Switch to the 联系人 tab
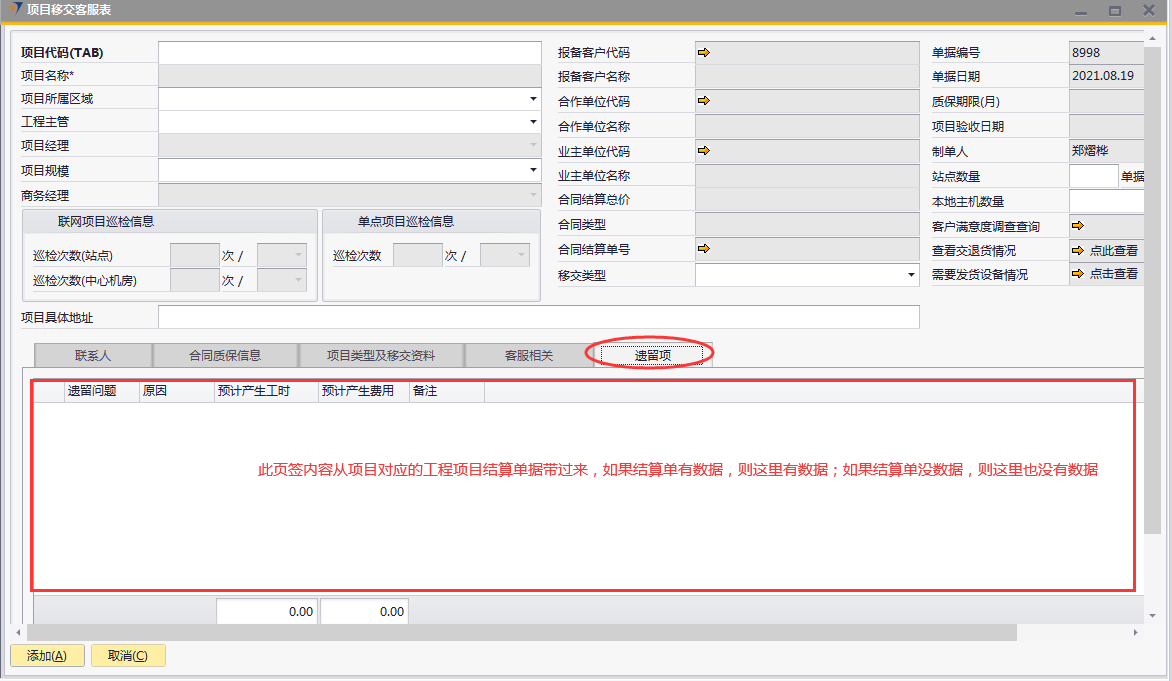Screen dimensions: 1172x681 coord(93,355)
